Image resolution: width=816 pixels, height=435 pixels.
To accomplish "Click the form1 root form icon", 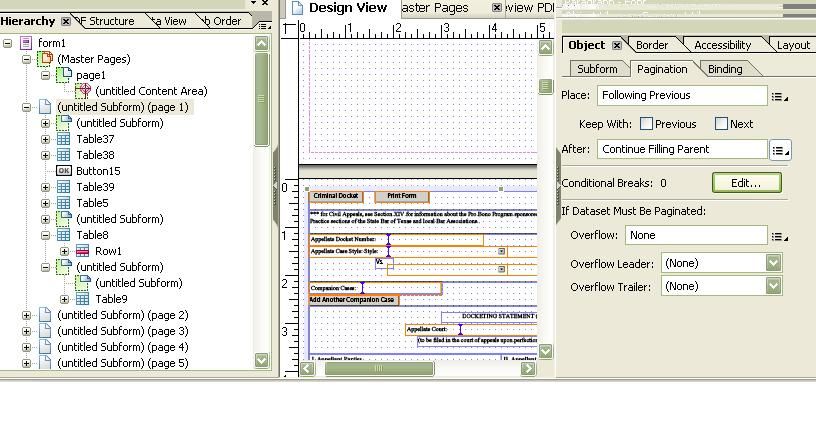I will pos(26,43).
